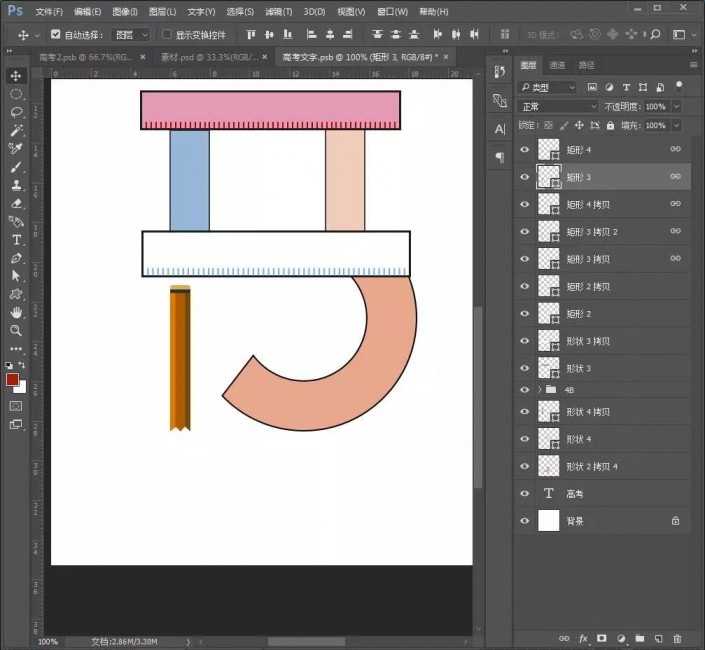This screenshot has height=650, width=705.
Task: Click the opacity 100% field
Action: [x=657, y=107]
